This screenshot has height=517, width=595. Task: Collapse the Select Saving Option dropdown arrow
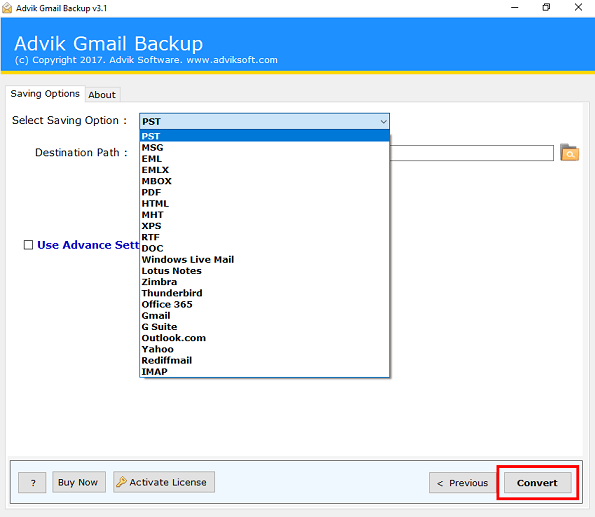(383, 121)
